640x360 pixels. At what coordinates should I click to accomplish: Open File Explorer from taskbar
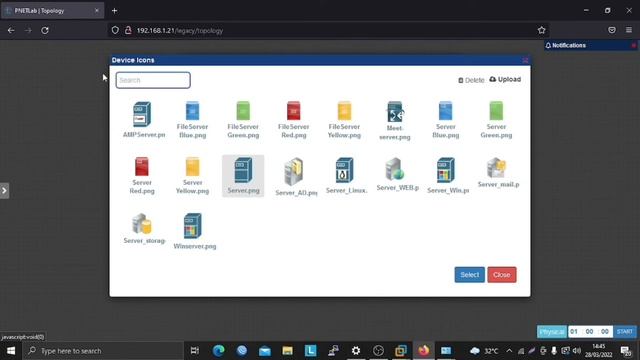(x=287, y=351)
